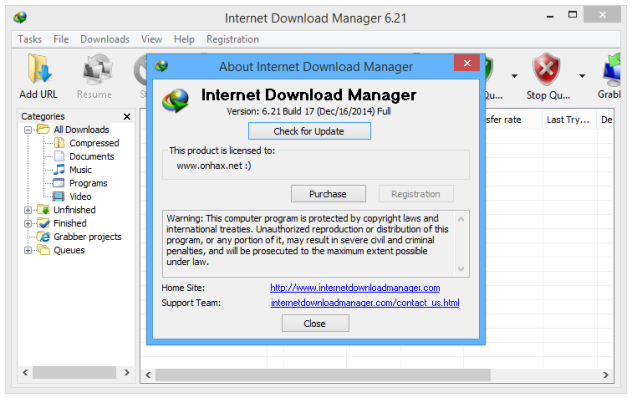Click the Queues folder icon

[x=43, y=250]
